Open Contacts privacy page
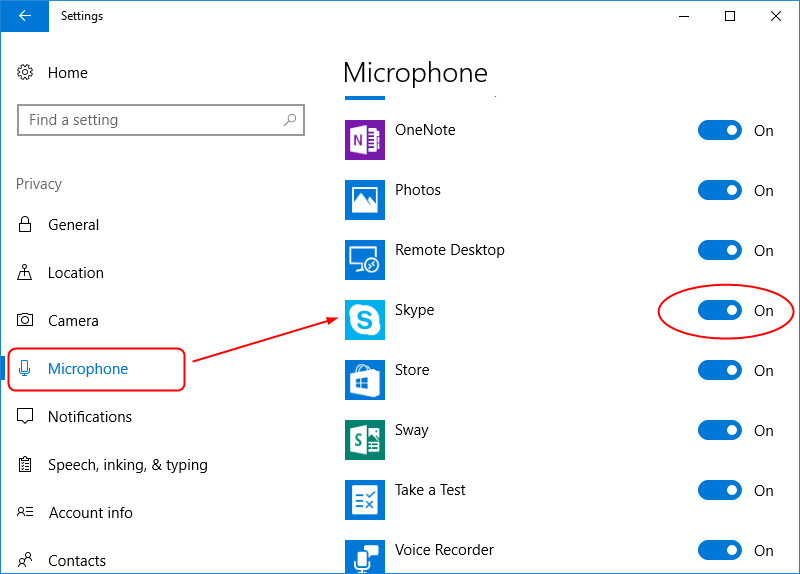Image resolution: width=800 pixels, height=574 pixels. 77,560
